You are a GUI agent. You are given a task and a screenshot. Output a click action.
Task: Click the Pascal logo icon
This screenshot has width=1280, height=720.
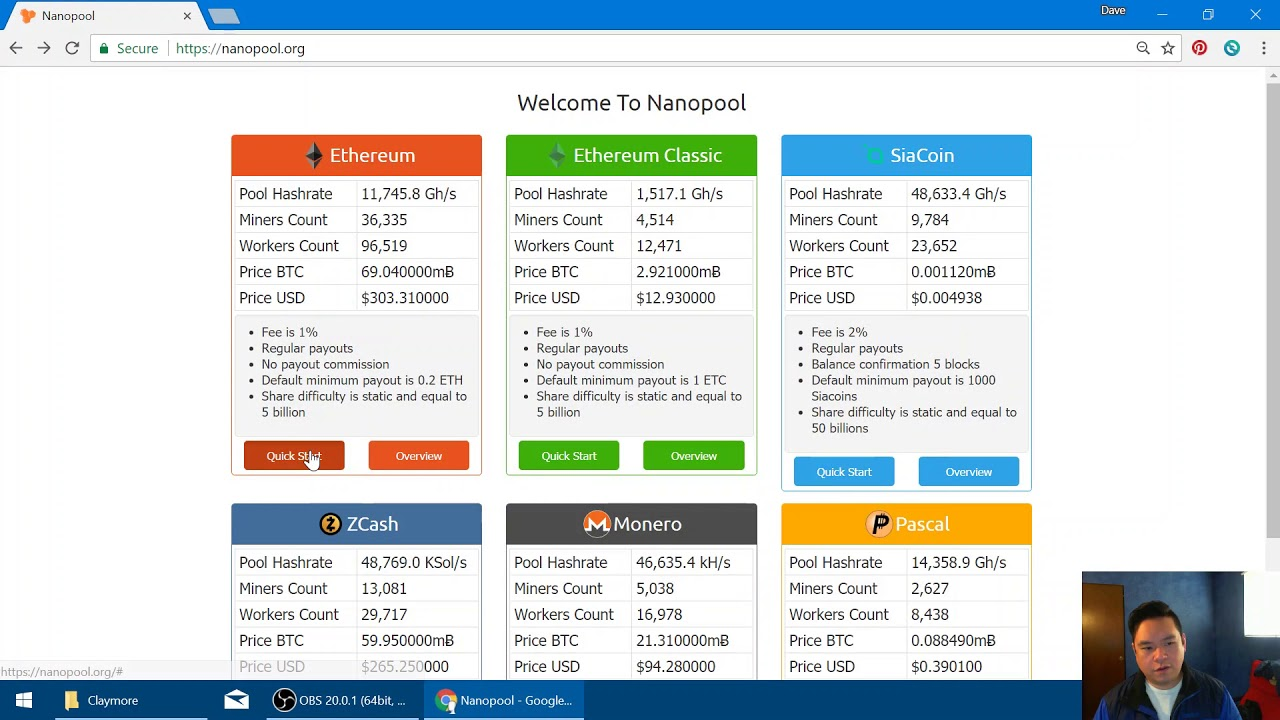click(x=880, y=524)
